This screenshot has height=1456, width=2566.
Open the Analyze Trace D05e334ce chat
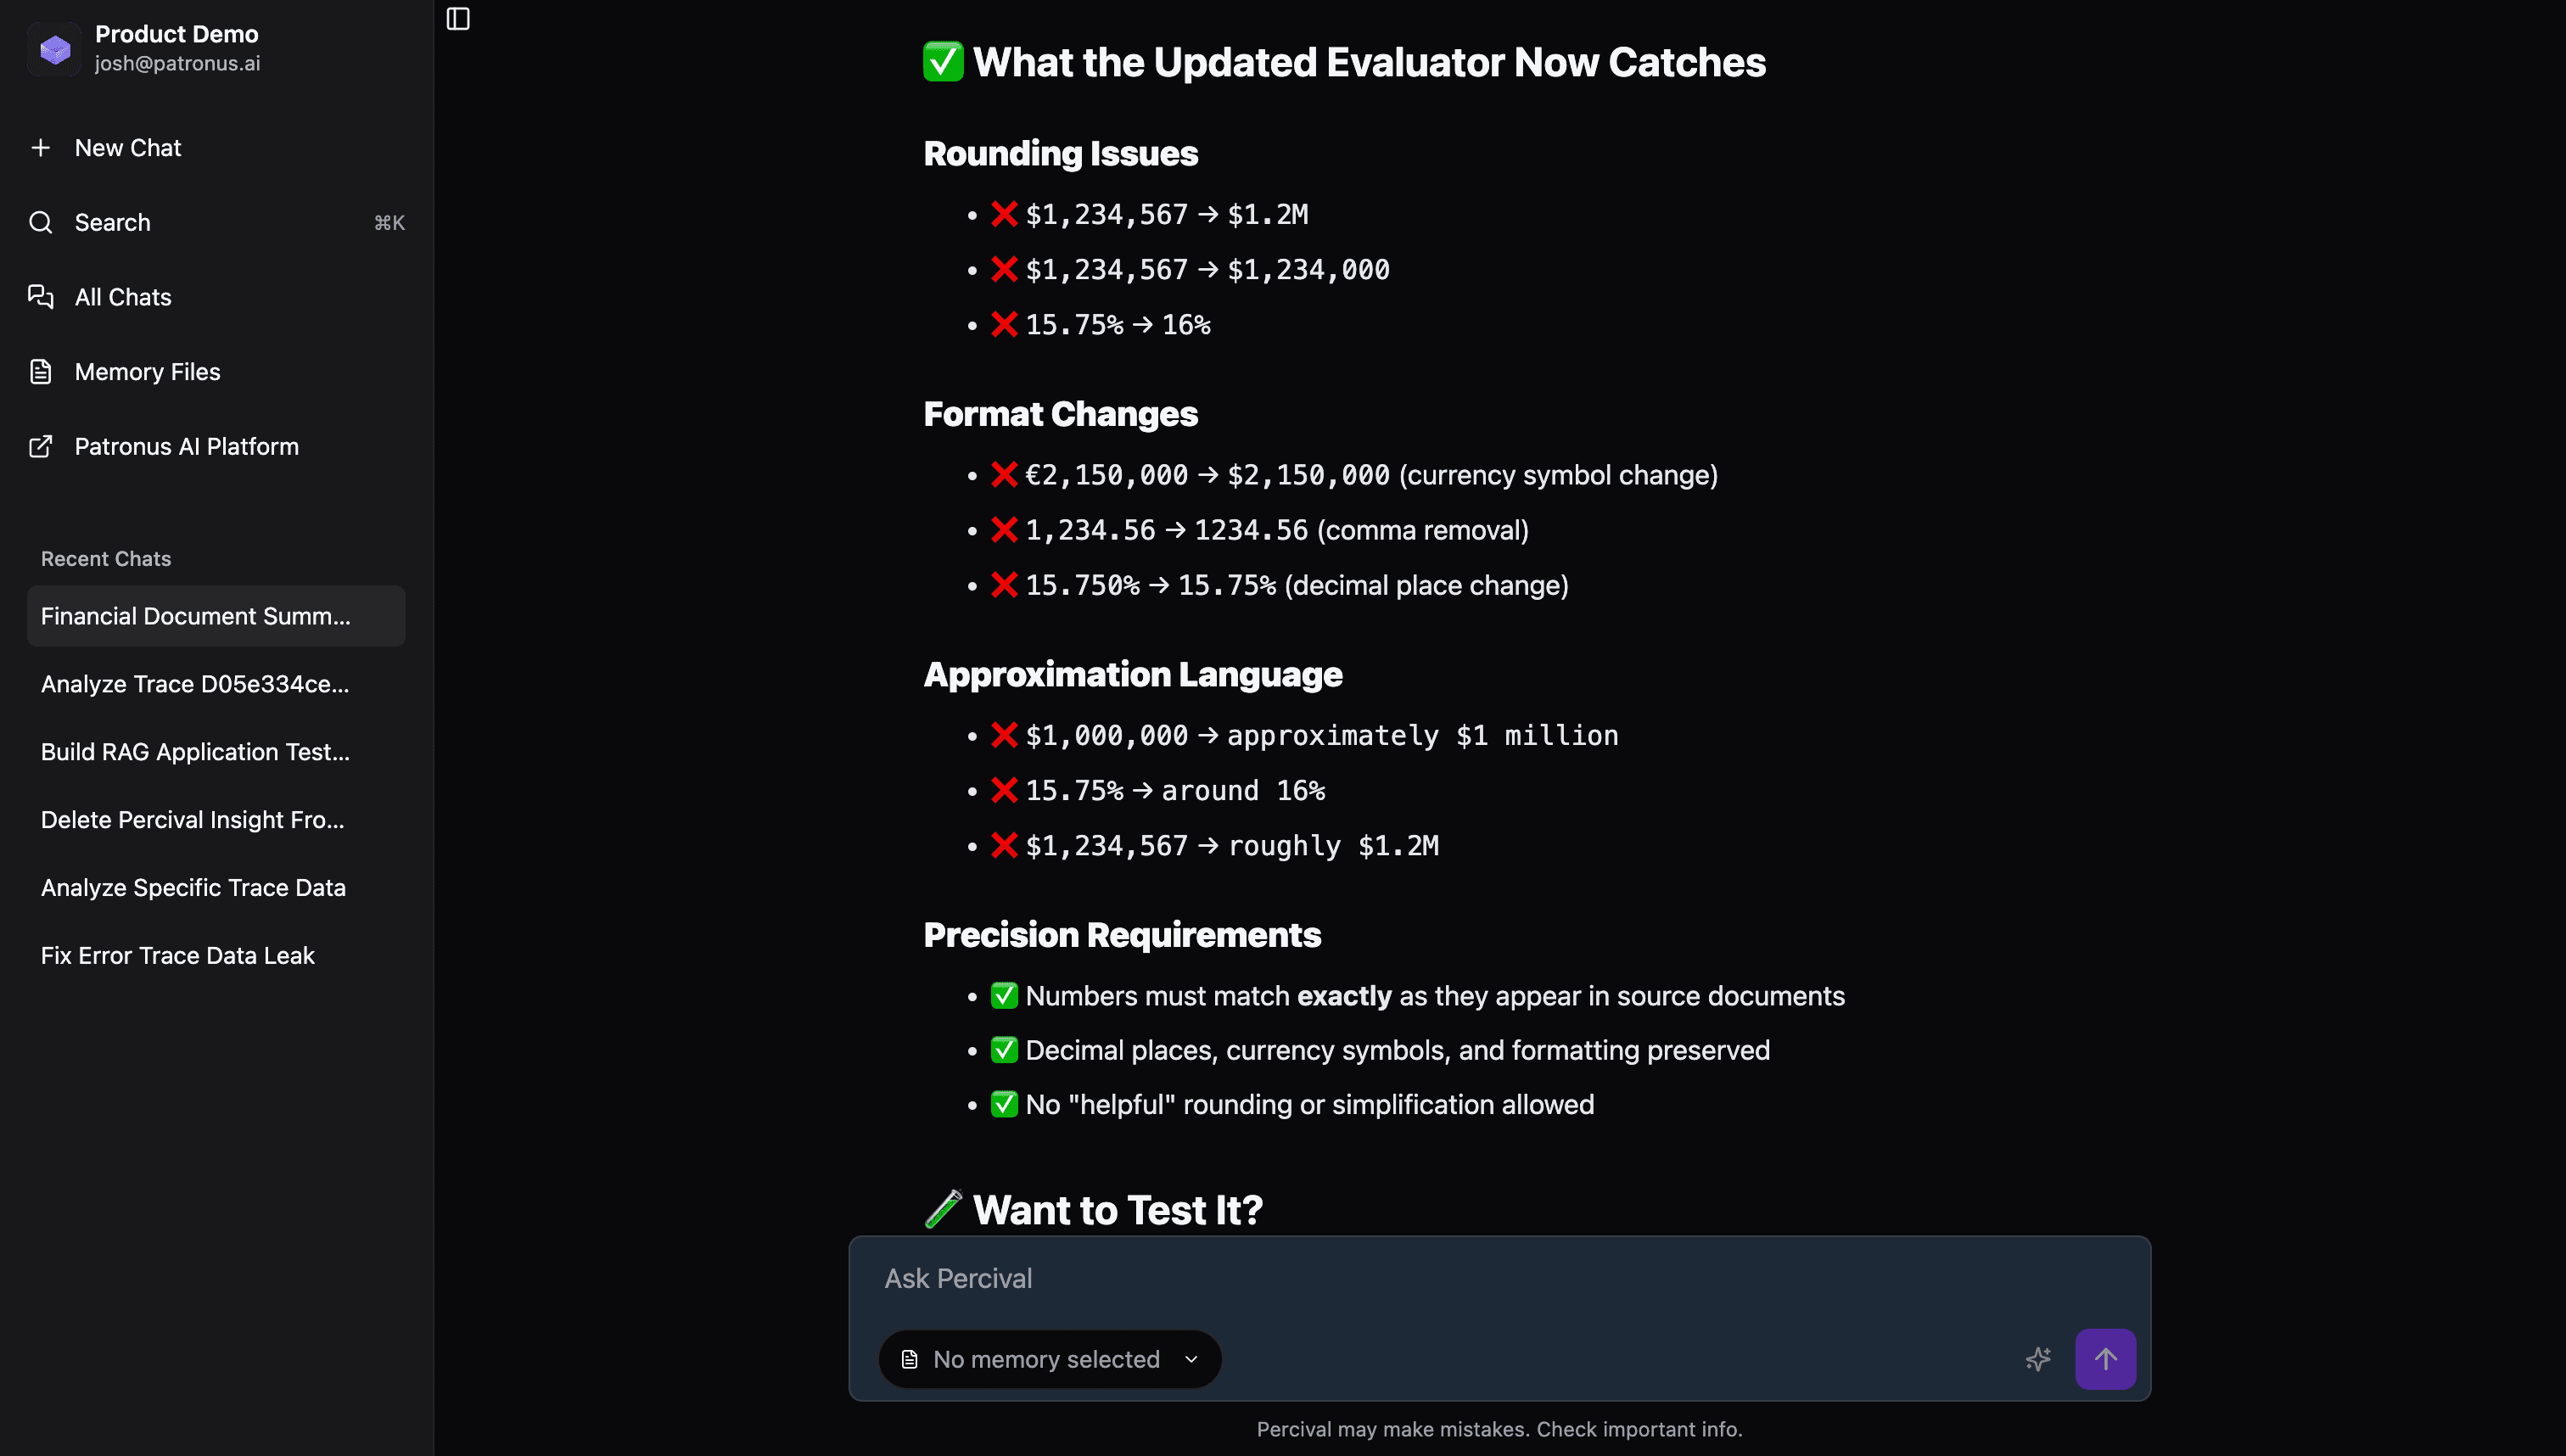click(x=195, y=684)
